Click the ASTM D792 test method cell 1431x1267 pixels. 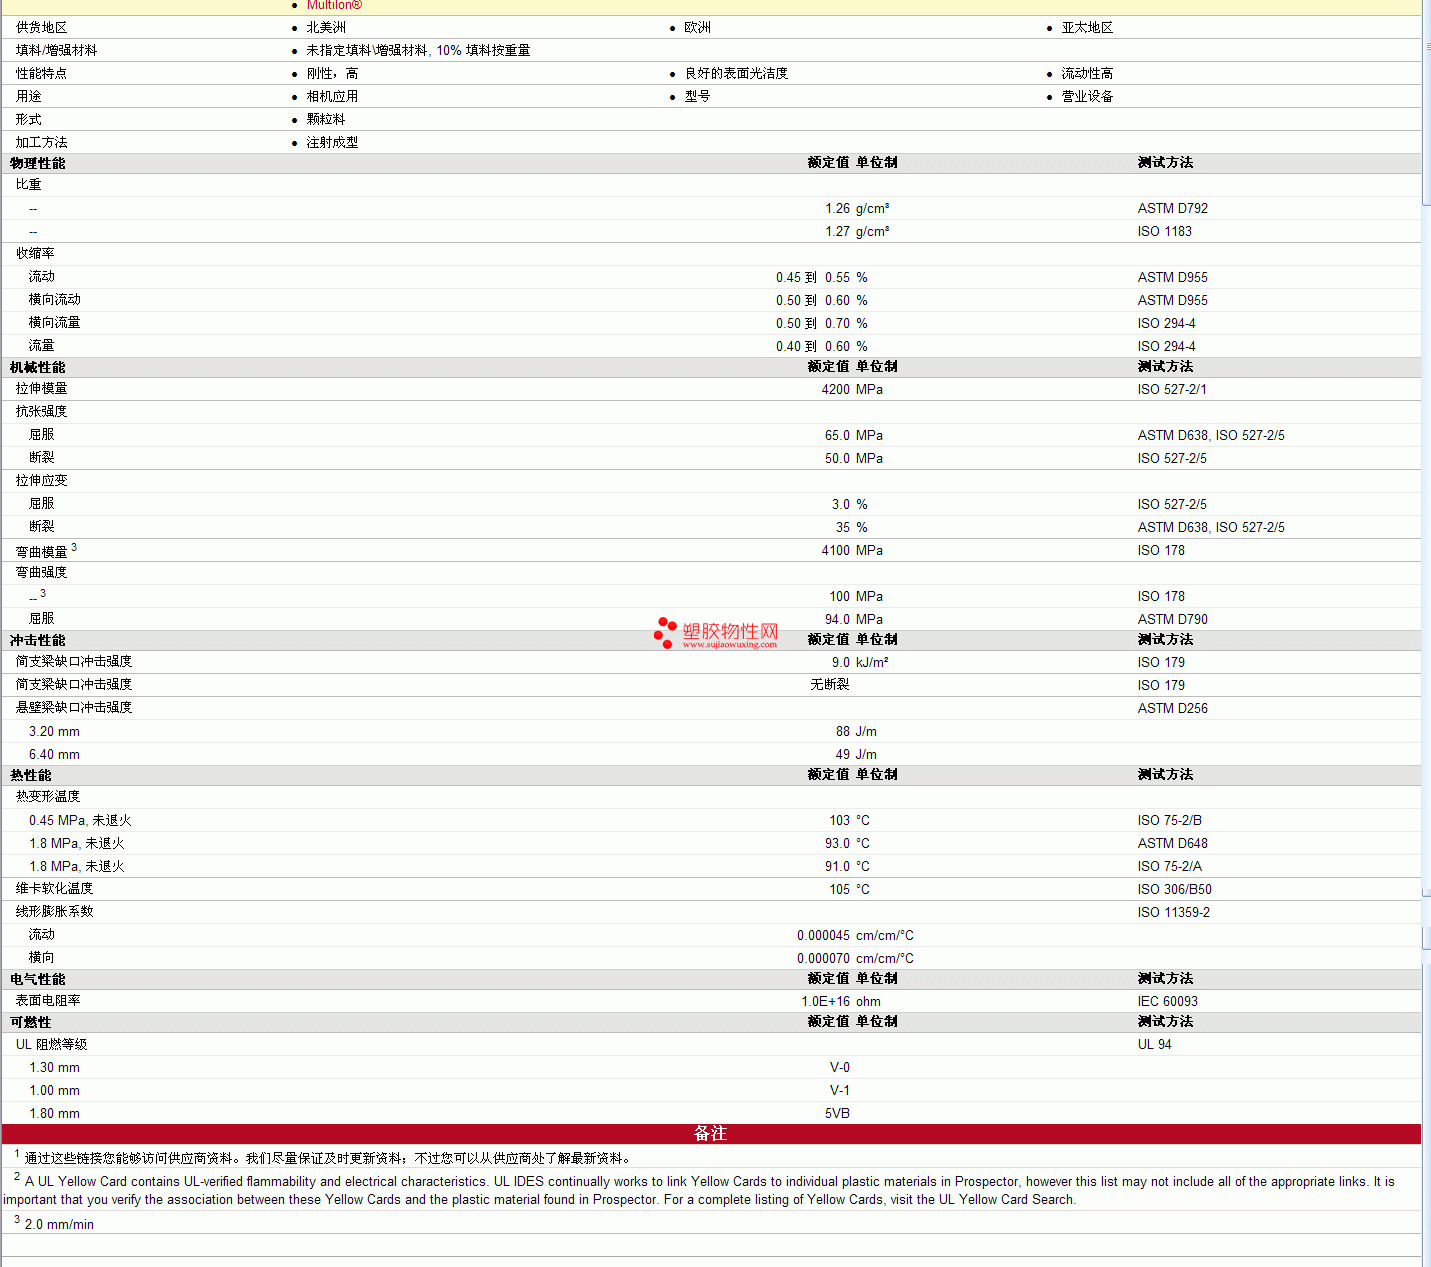tap(1172, 209)
